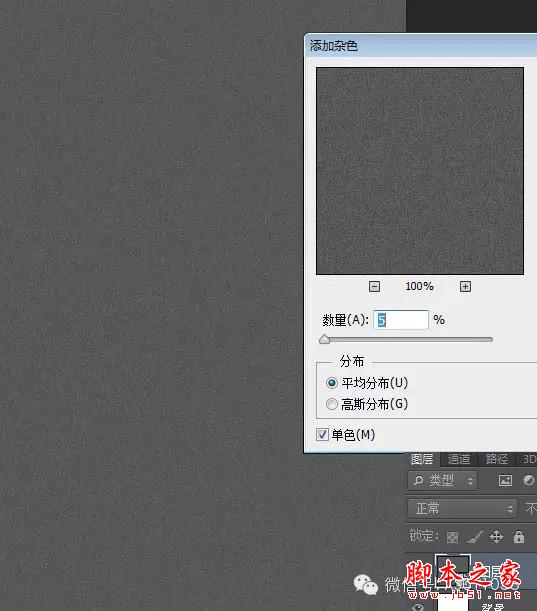Switch to the 路径 paths tab
This screenshot has height=611, width=537.
click(496, 459)
